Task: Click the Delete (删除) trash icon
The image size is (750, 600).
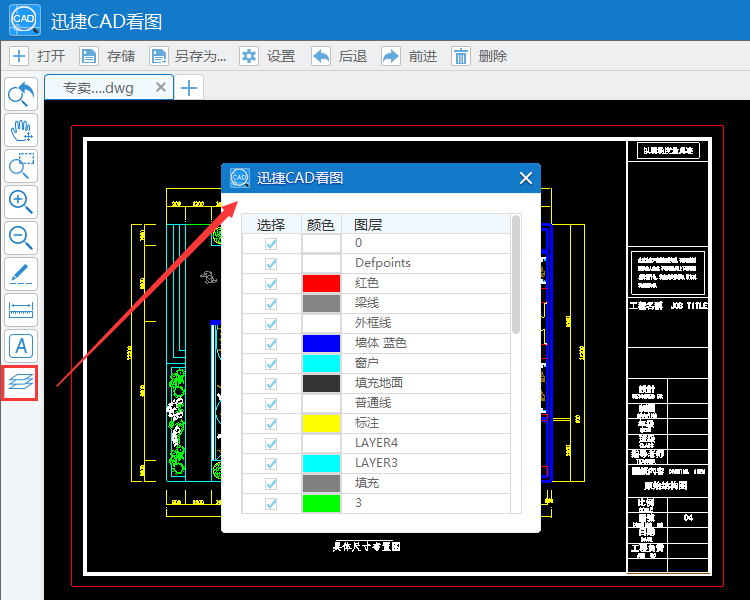Action: click(461, 56)
